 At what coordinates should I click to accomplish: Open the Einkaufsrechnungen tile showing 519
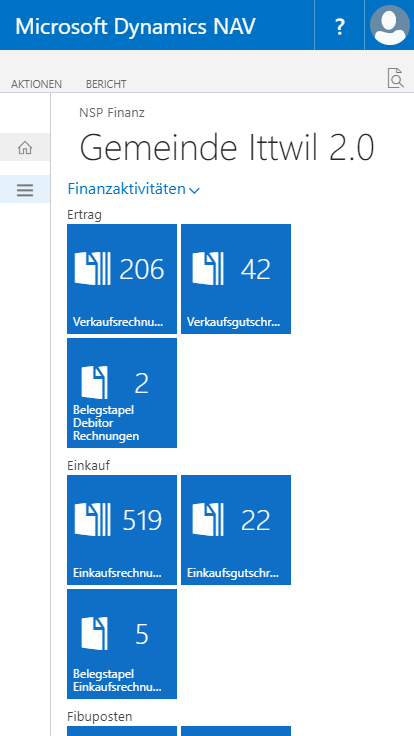pos(122,530)
